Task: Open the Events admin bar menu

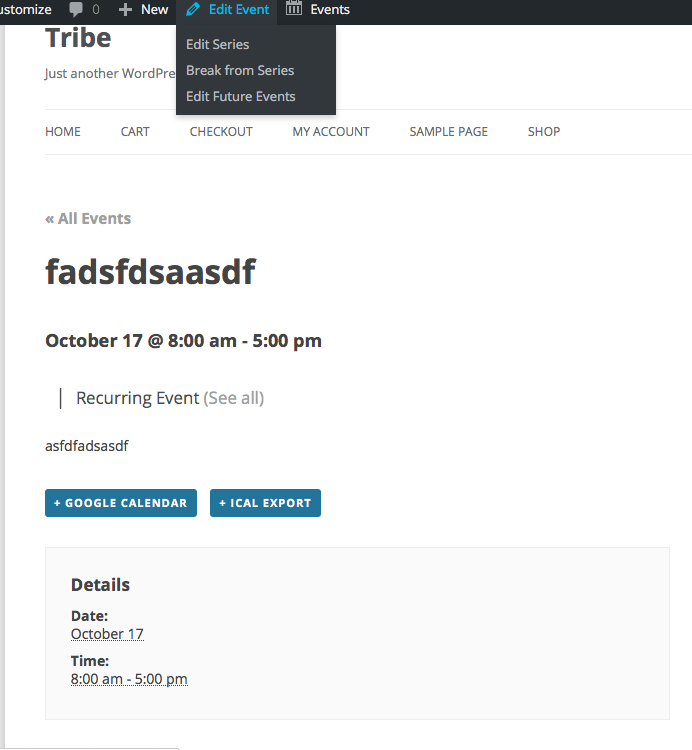Action: click(329, 10)
